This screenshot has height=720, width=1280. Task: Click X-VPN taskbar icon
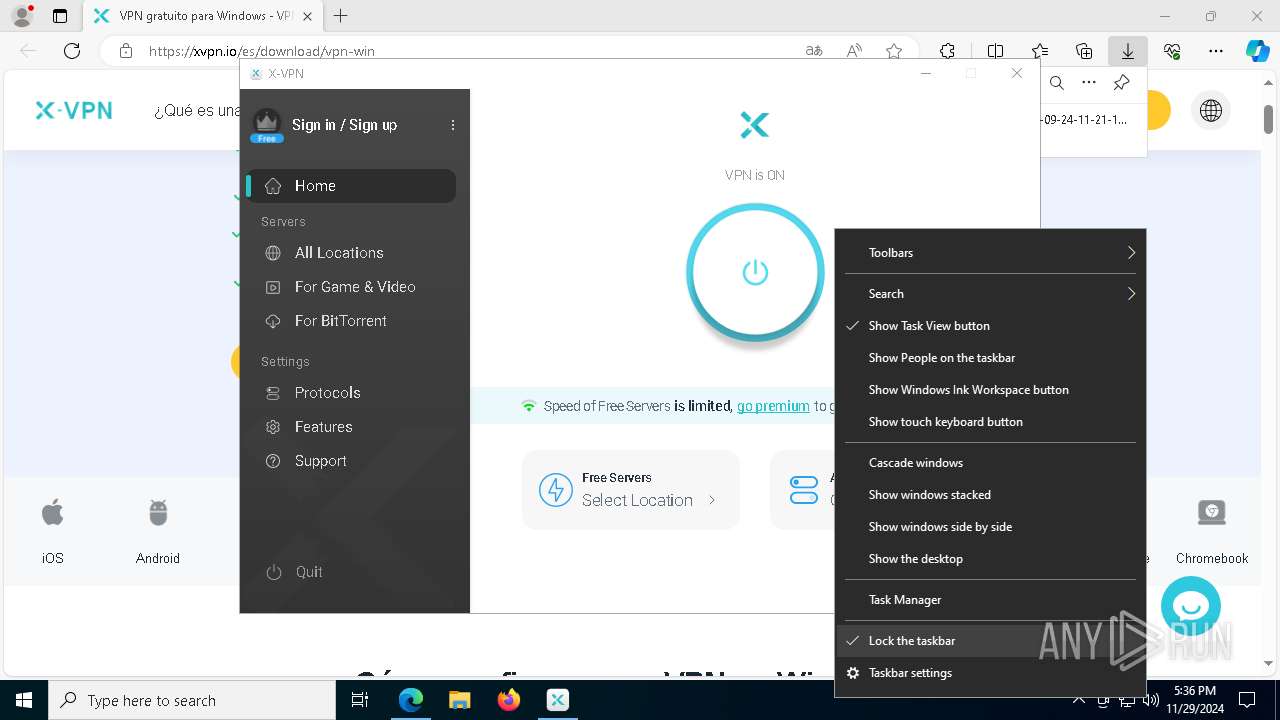558,700
